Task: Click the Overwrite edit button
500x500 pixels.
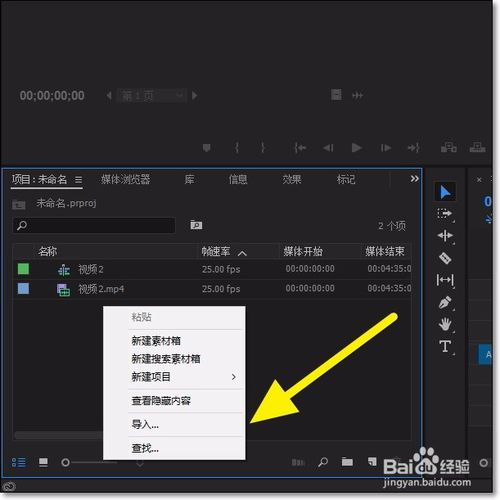Action: [477, 147]
